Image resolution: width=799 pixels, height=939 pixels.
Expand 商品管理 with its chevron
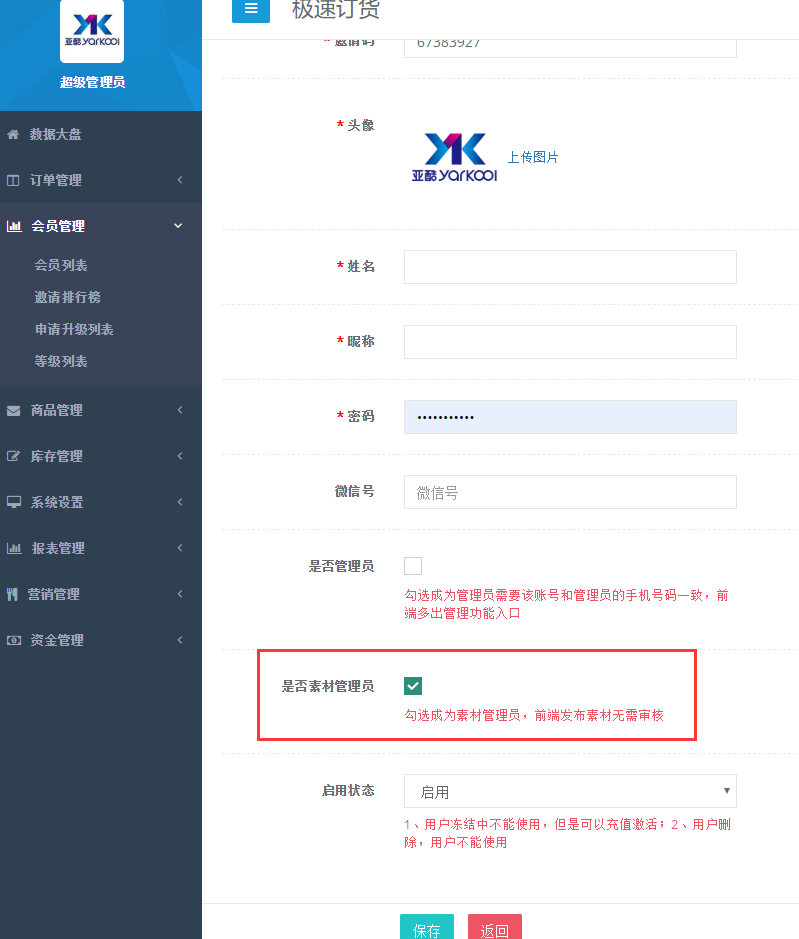pos(180,410)
